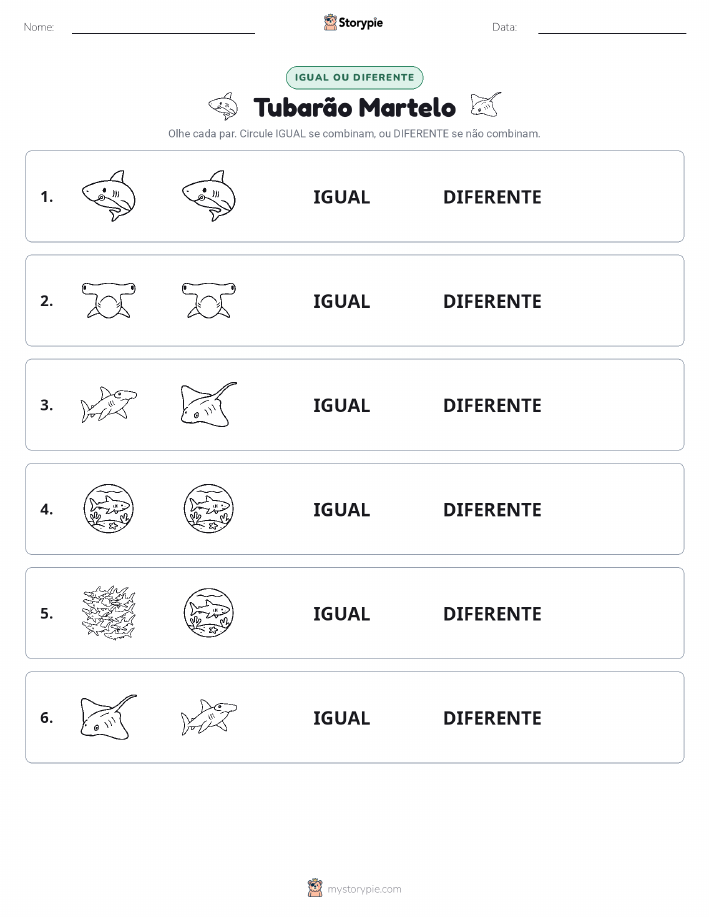
Task: Select the first shark image in row 1
Action: tap(109, 196)
